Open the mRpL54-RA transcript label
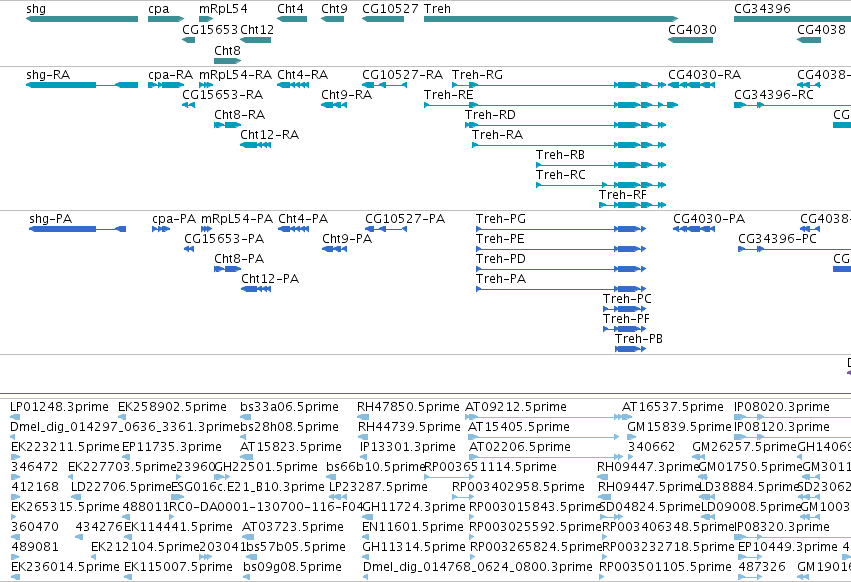Screen dimensions: 851x582 pyautogui.click(x=236, y=75)
